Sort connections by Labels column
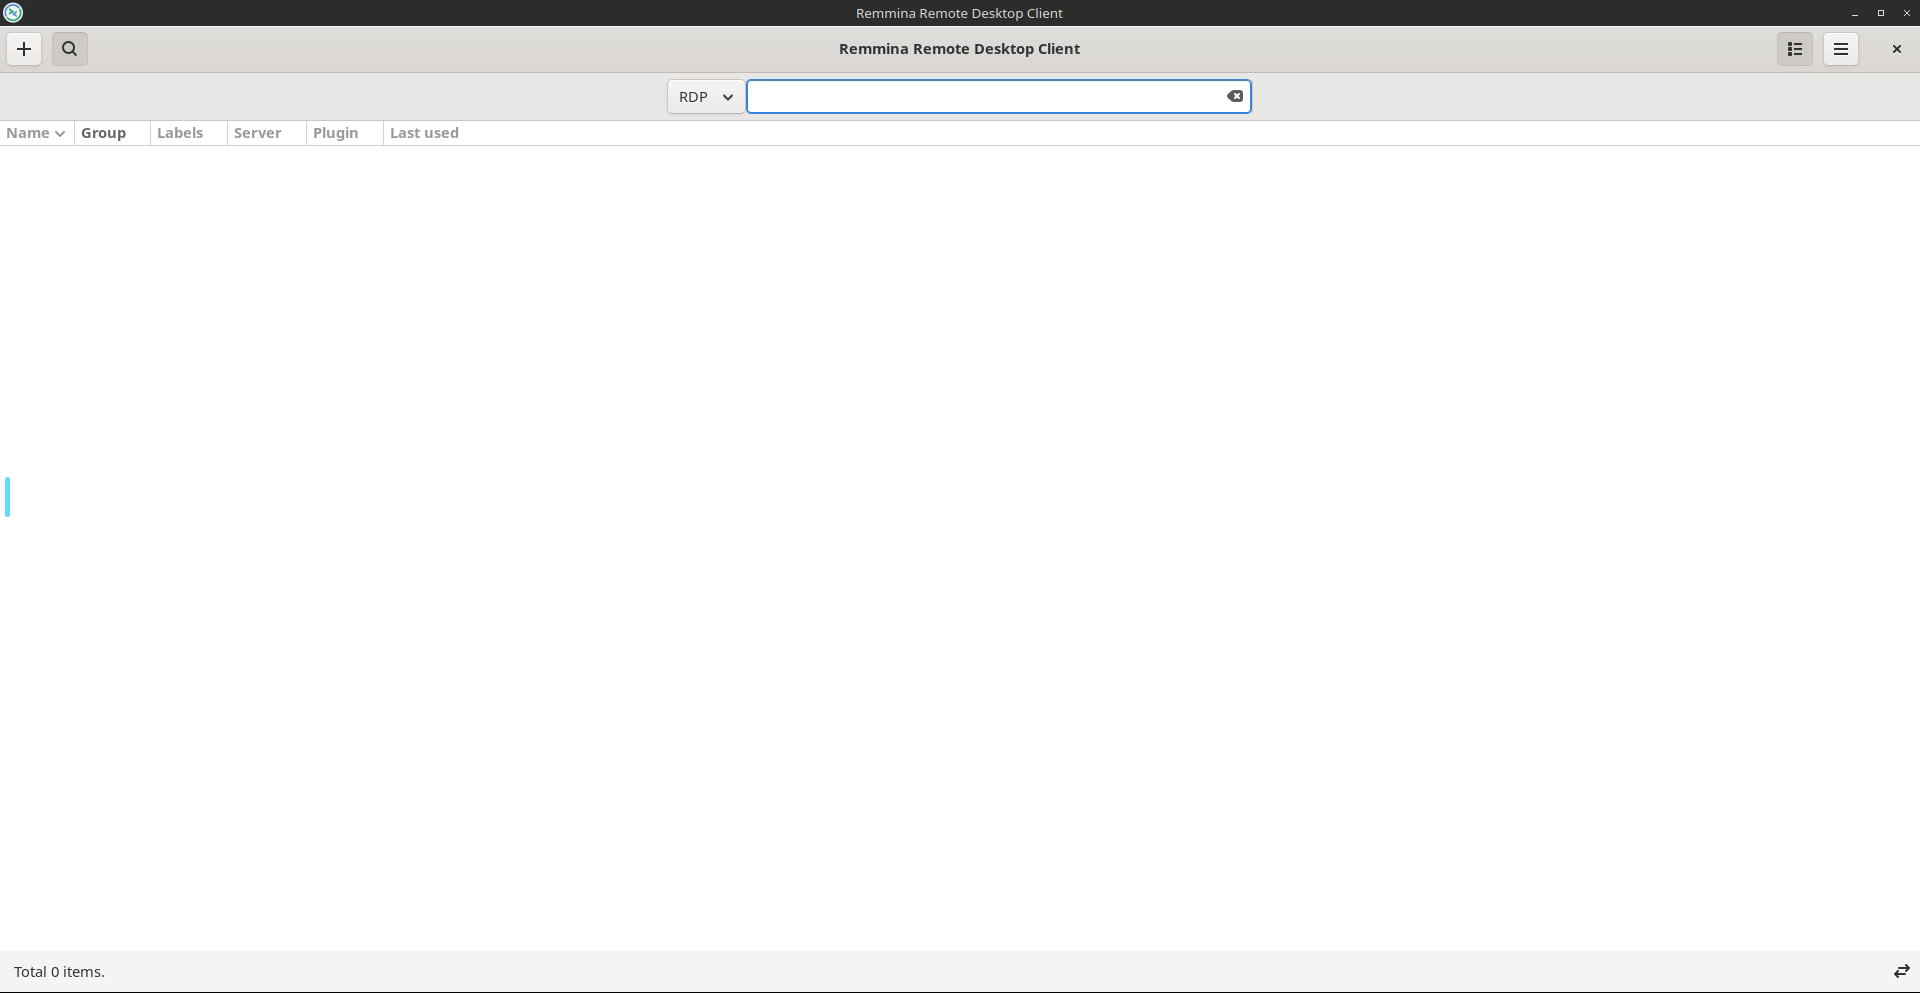1920x993 pixels. [189, 133]
